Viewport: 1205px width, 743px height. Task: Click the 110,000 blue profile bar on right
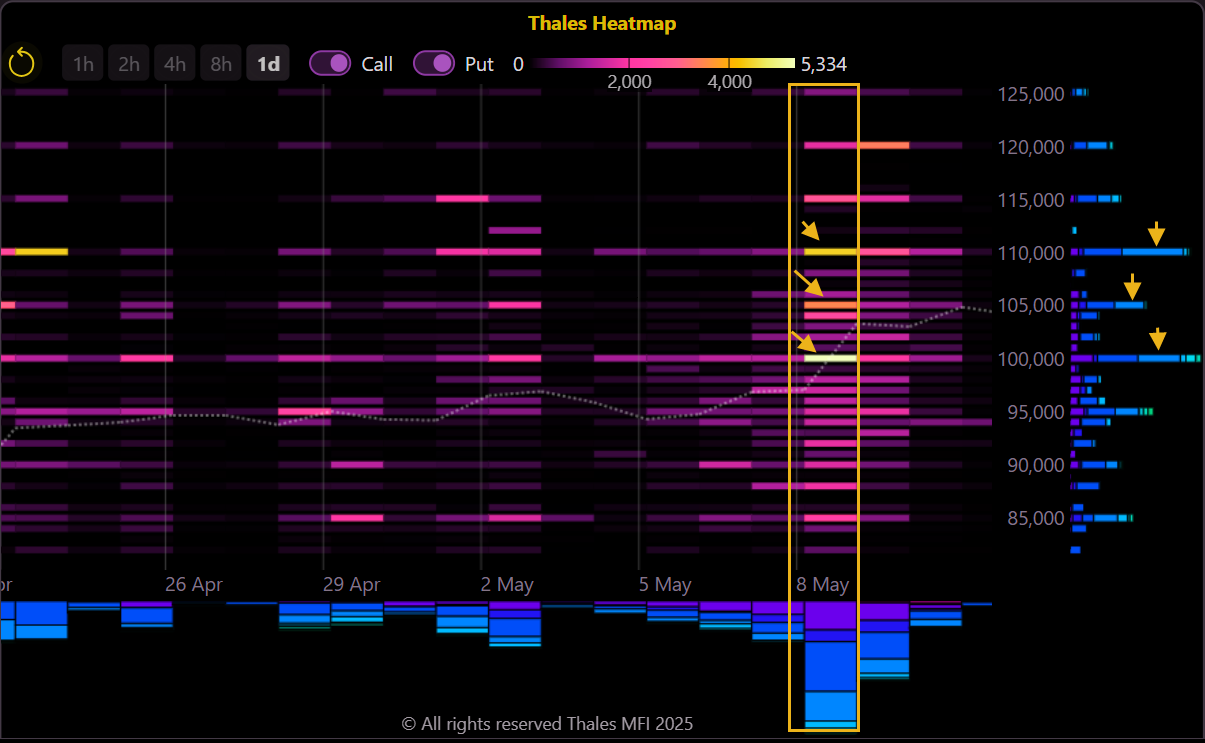[1130, 252]
